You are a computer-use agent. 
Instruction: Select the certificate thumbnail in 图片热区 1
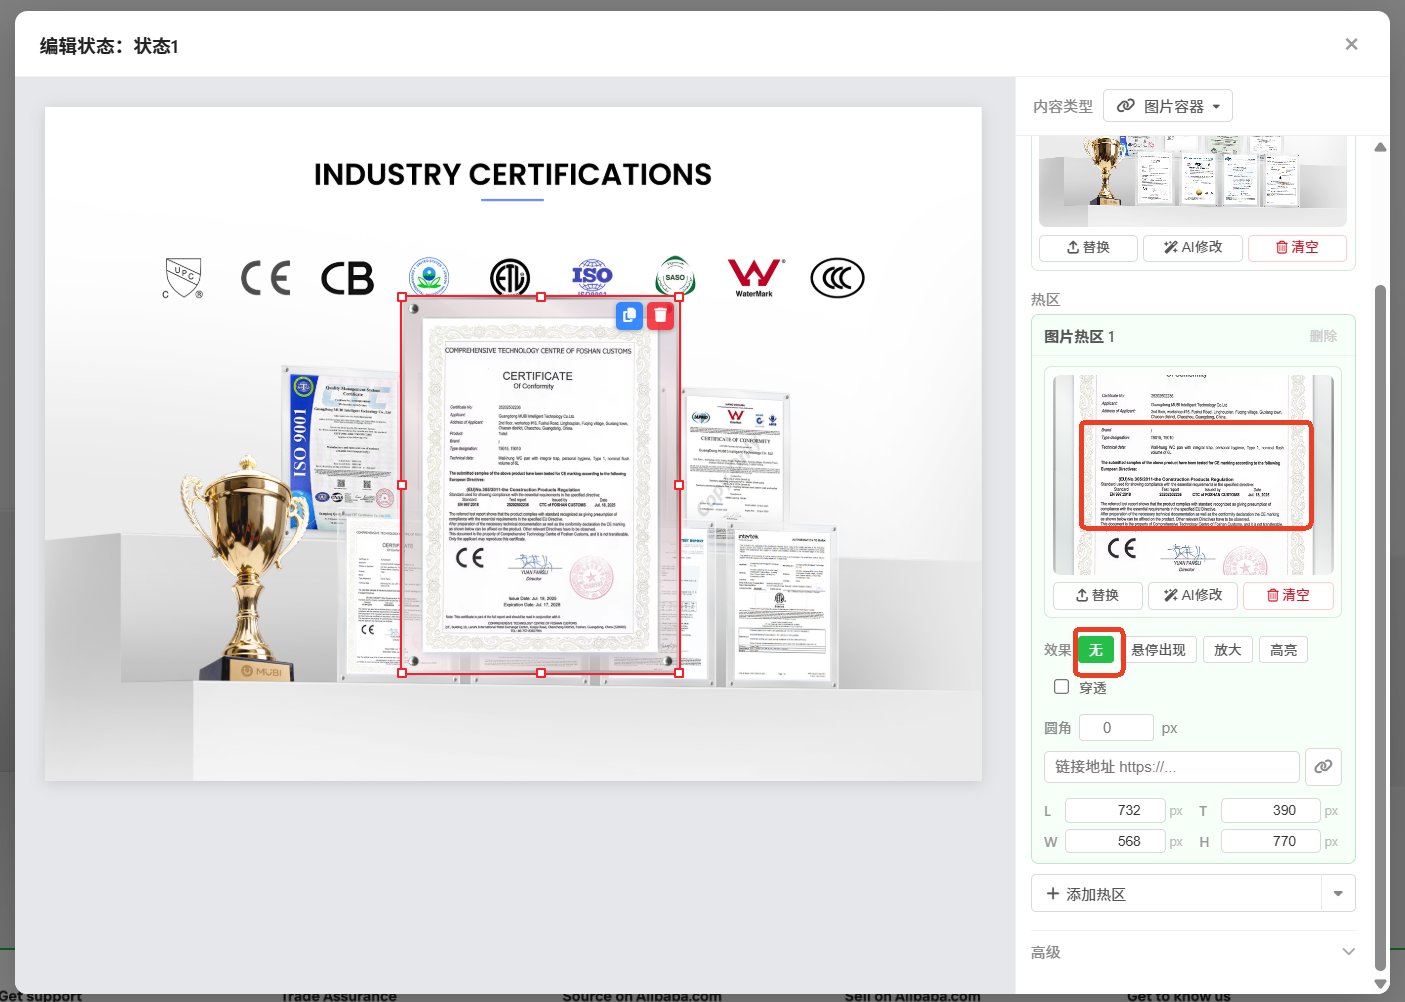point(1193,474)
